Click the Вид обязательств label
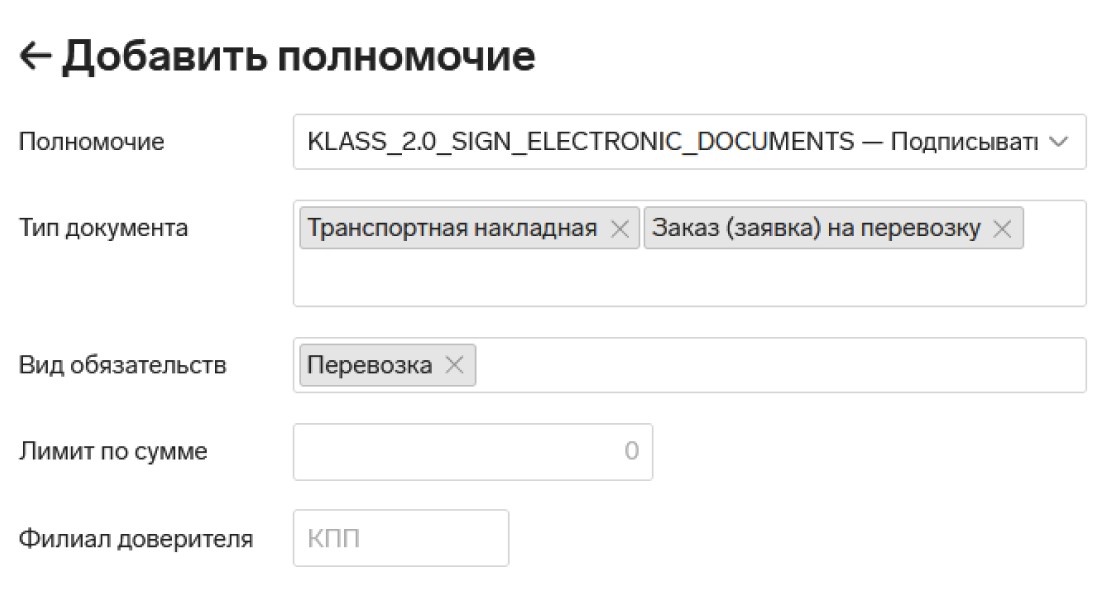Viewport: 1100px width, 600px height. point(123,366)
